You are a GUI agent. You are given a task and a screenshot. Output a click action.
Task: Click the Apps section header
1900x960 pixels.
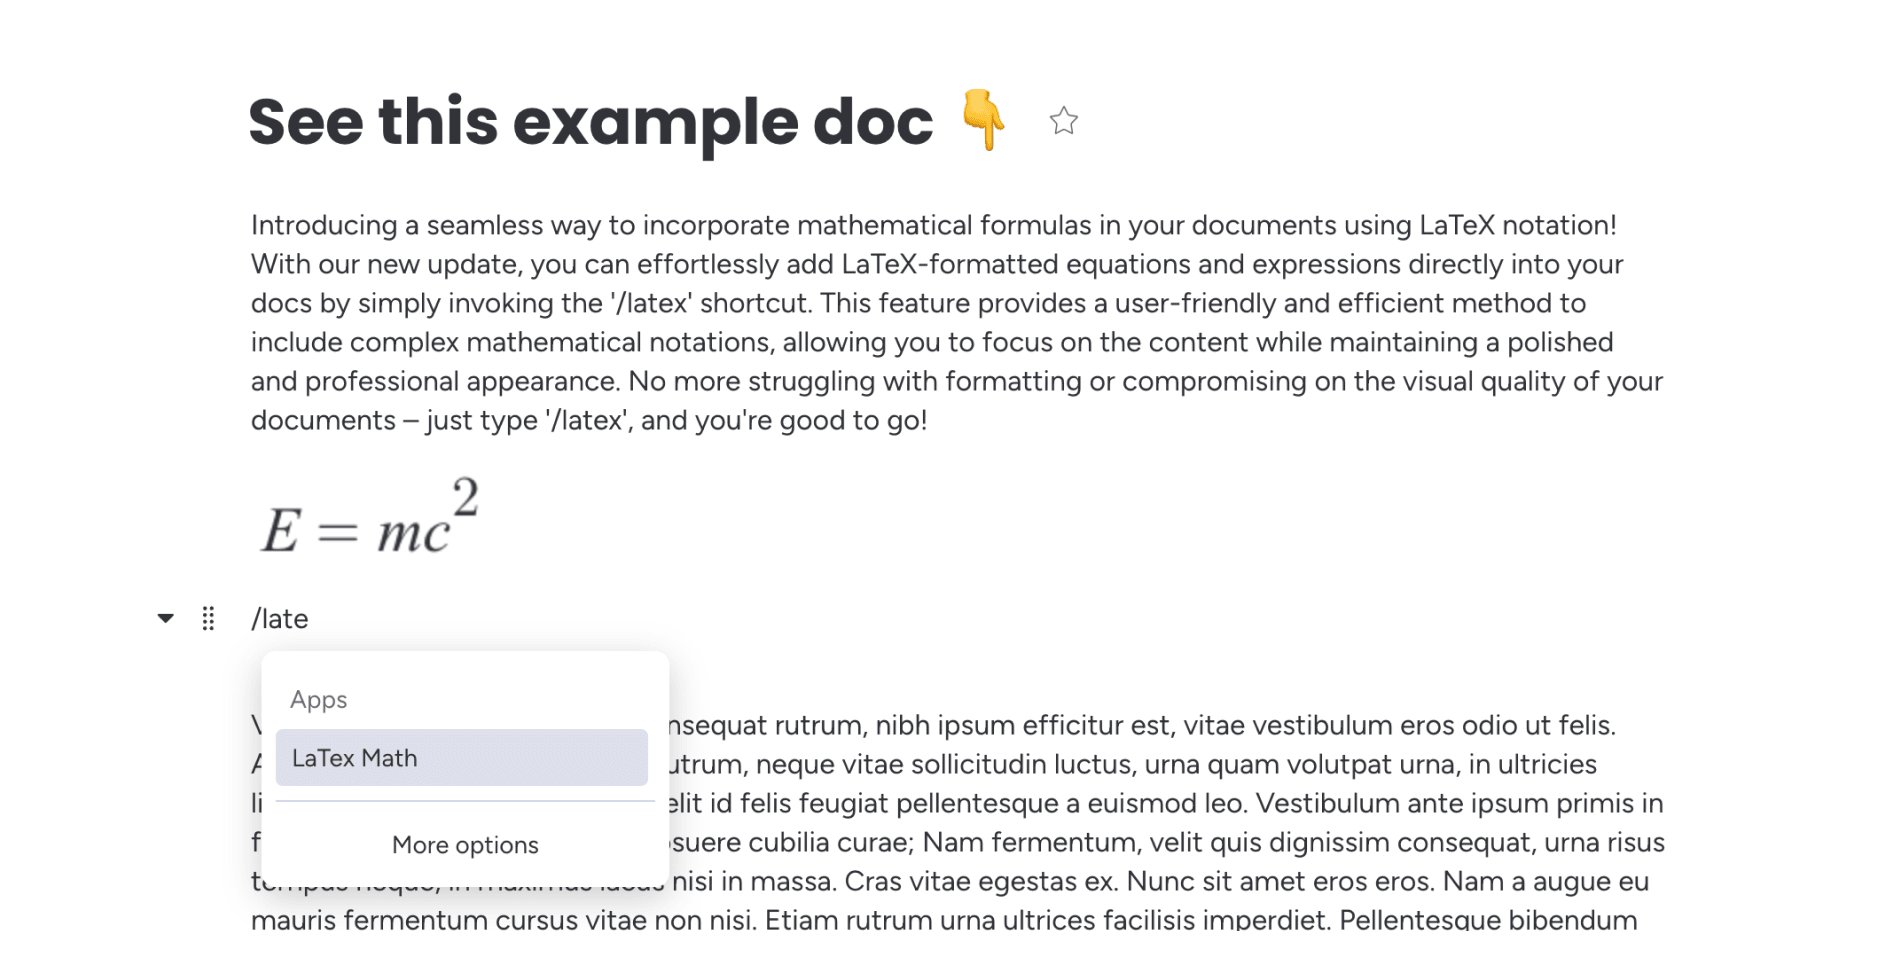pos(319,700)
